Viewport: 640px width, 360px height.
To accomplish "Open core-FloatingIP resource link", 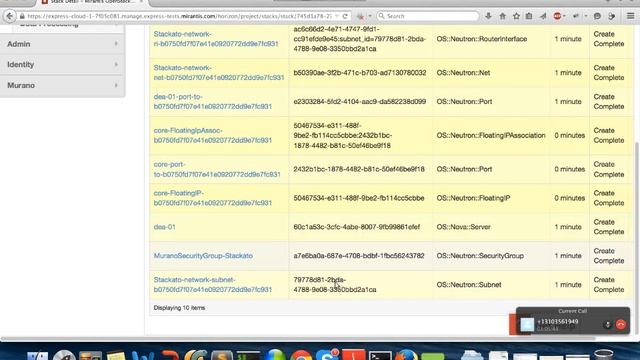I will click(213, 198).
